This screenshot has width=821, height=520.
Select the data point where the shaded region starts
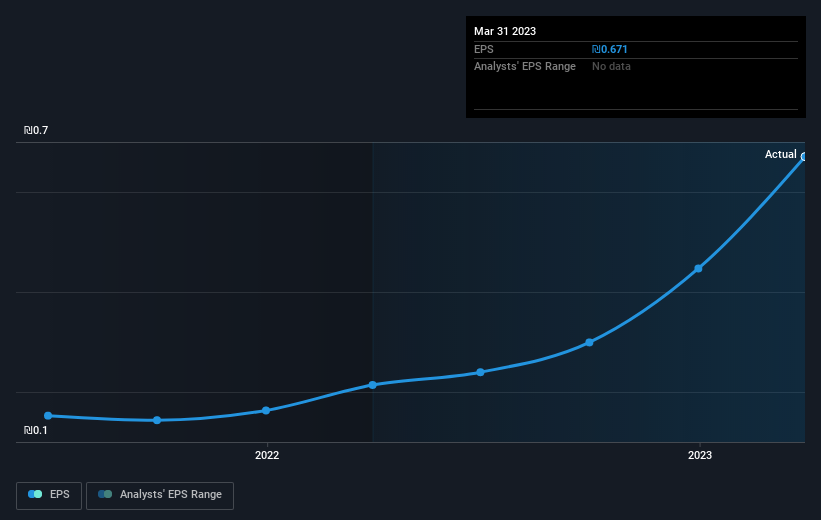[x=372, y=385]
